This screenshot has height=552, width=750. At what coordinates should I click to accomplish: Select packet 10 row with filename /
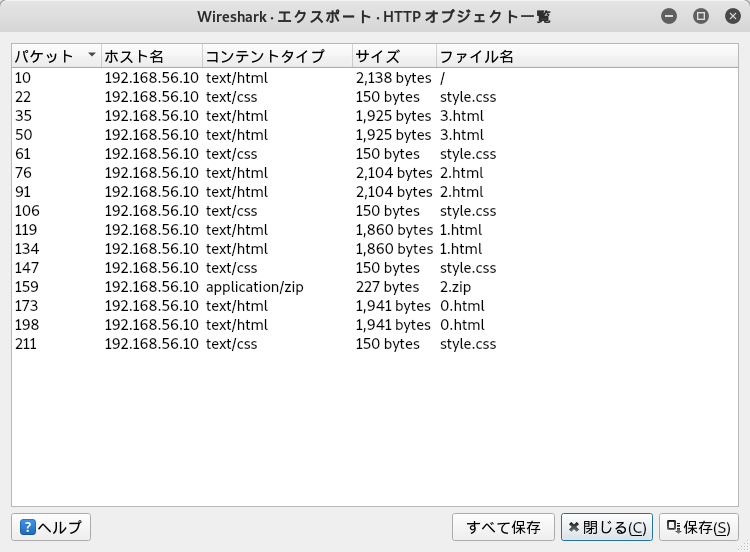375,77
